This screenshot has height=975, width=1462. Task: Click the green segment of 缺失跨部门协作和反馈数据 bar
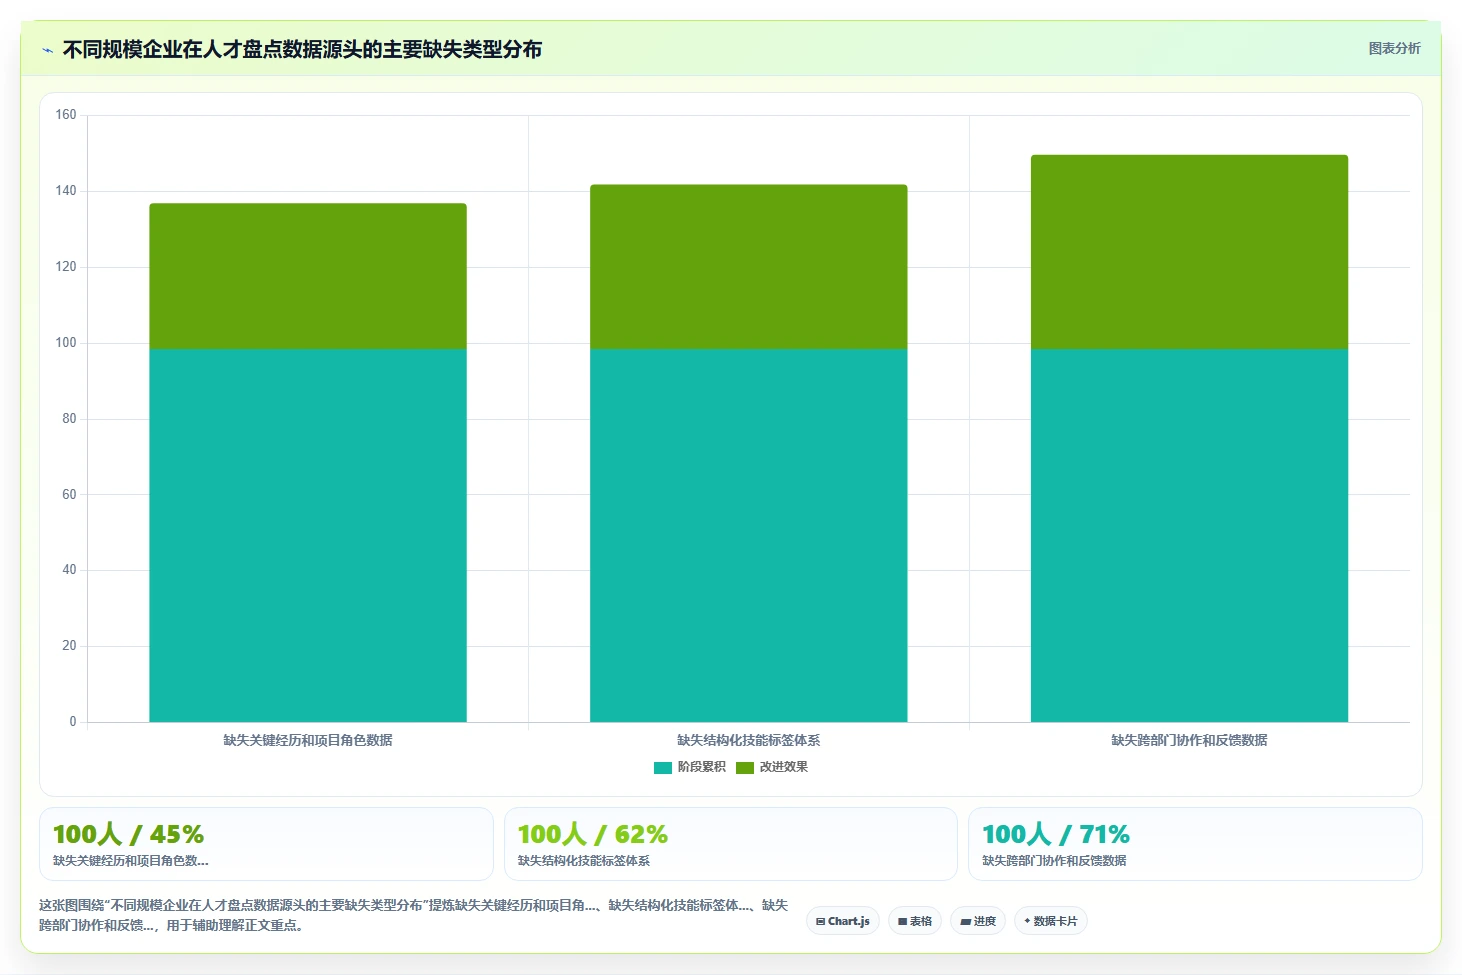pyautogui.click(x=1189, y=252)
